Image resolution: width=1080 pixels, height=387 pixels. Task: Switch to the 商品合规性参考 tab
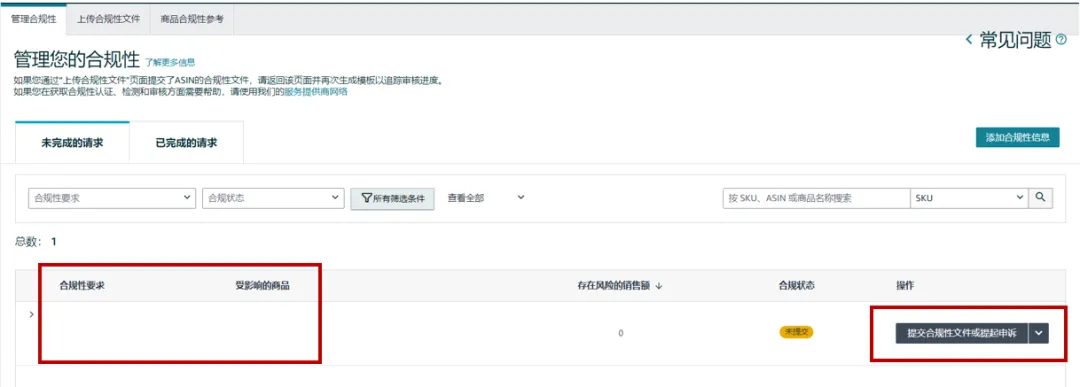192,19
